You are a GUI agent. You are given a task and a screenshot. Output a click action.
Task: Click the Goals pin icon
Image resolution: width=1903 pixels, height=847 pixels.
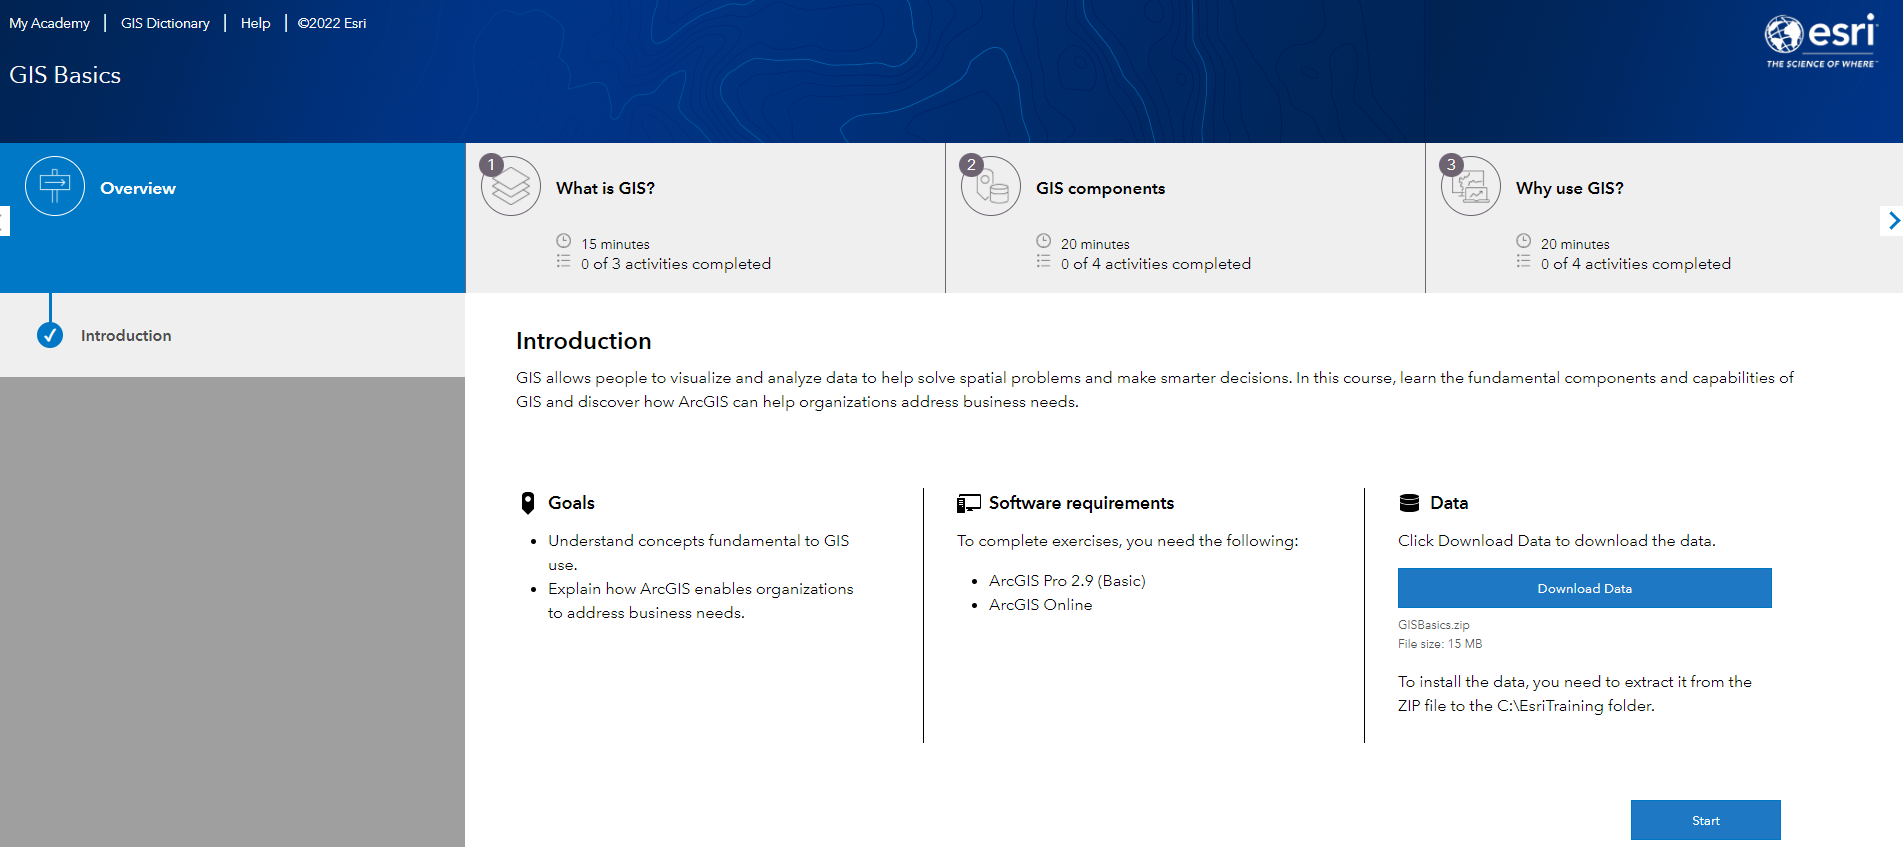(x=528, y=503)
